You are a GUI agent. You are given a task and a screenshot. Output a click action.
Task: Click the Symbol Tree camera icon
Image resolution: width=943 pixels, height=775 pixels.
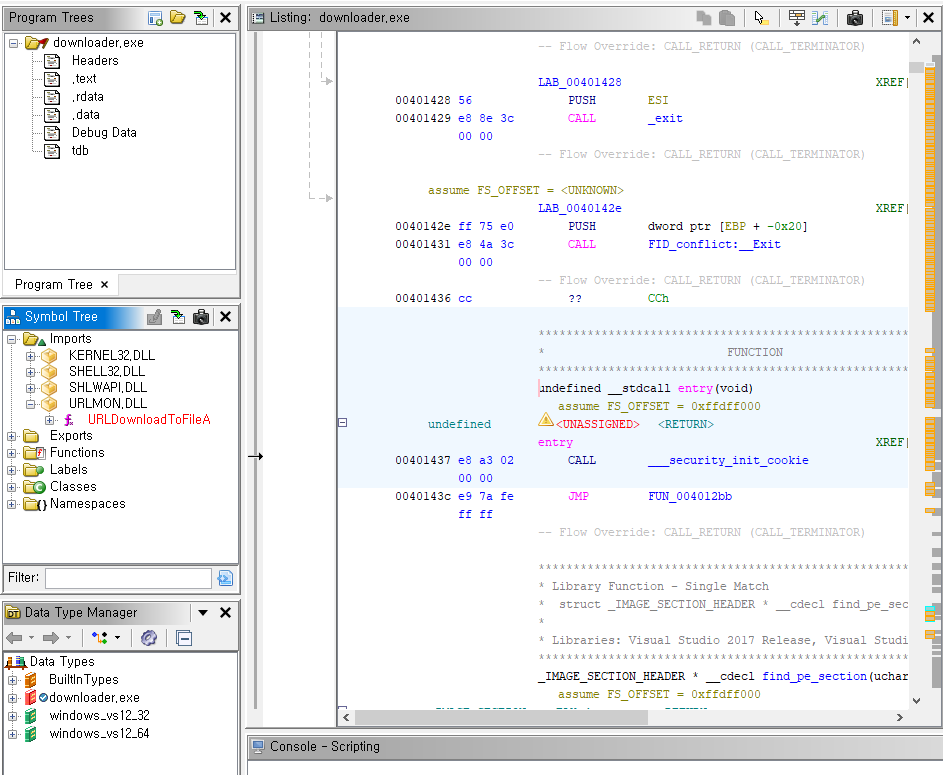pyautogui.click(x=201, y=317)
